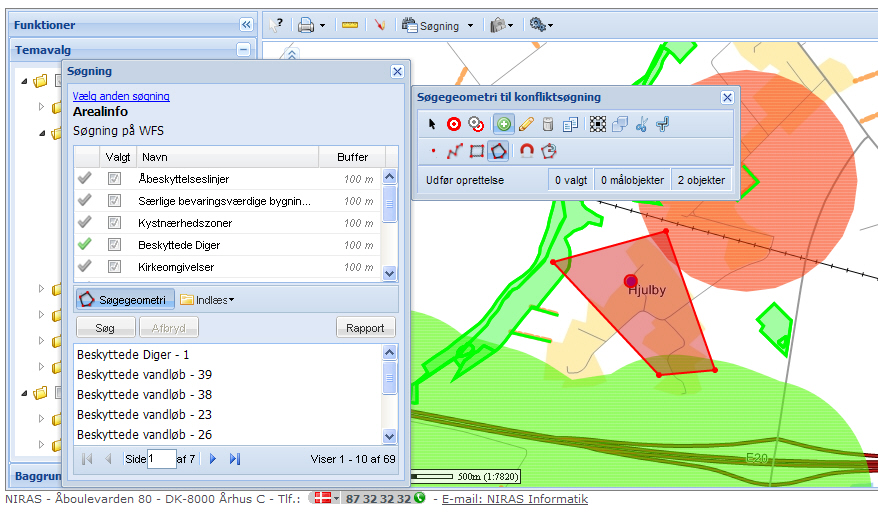Click the Side page number input field
878x519 pixels.
[x=161, y=459]
